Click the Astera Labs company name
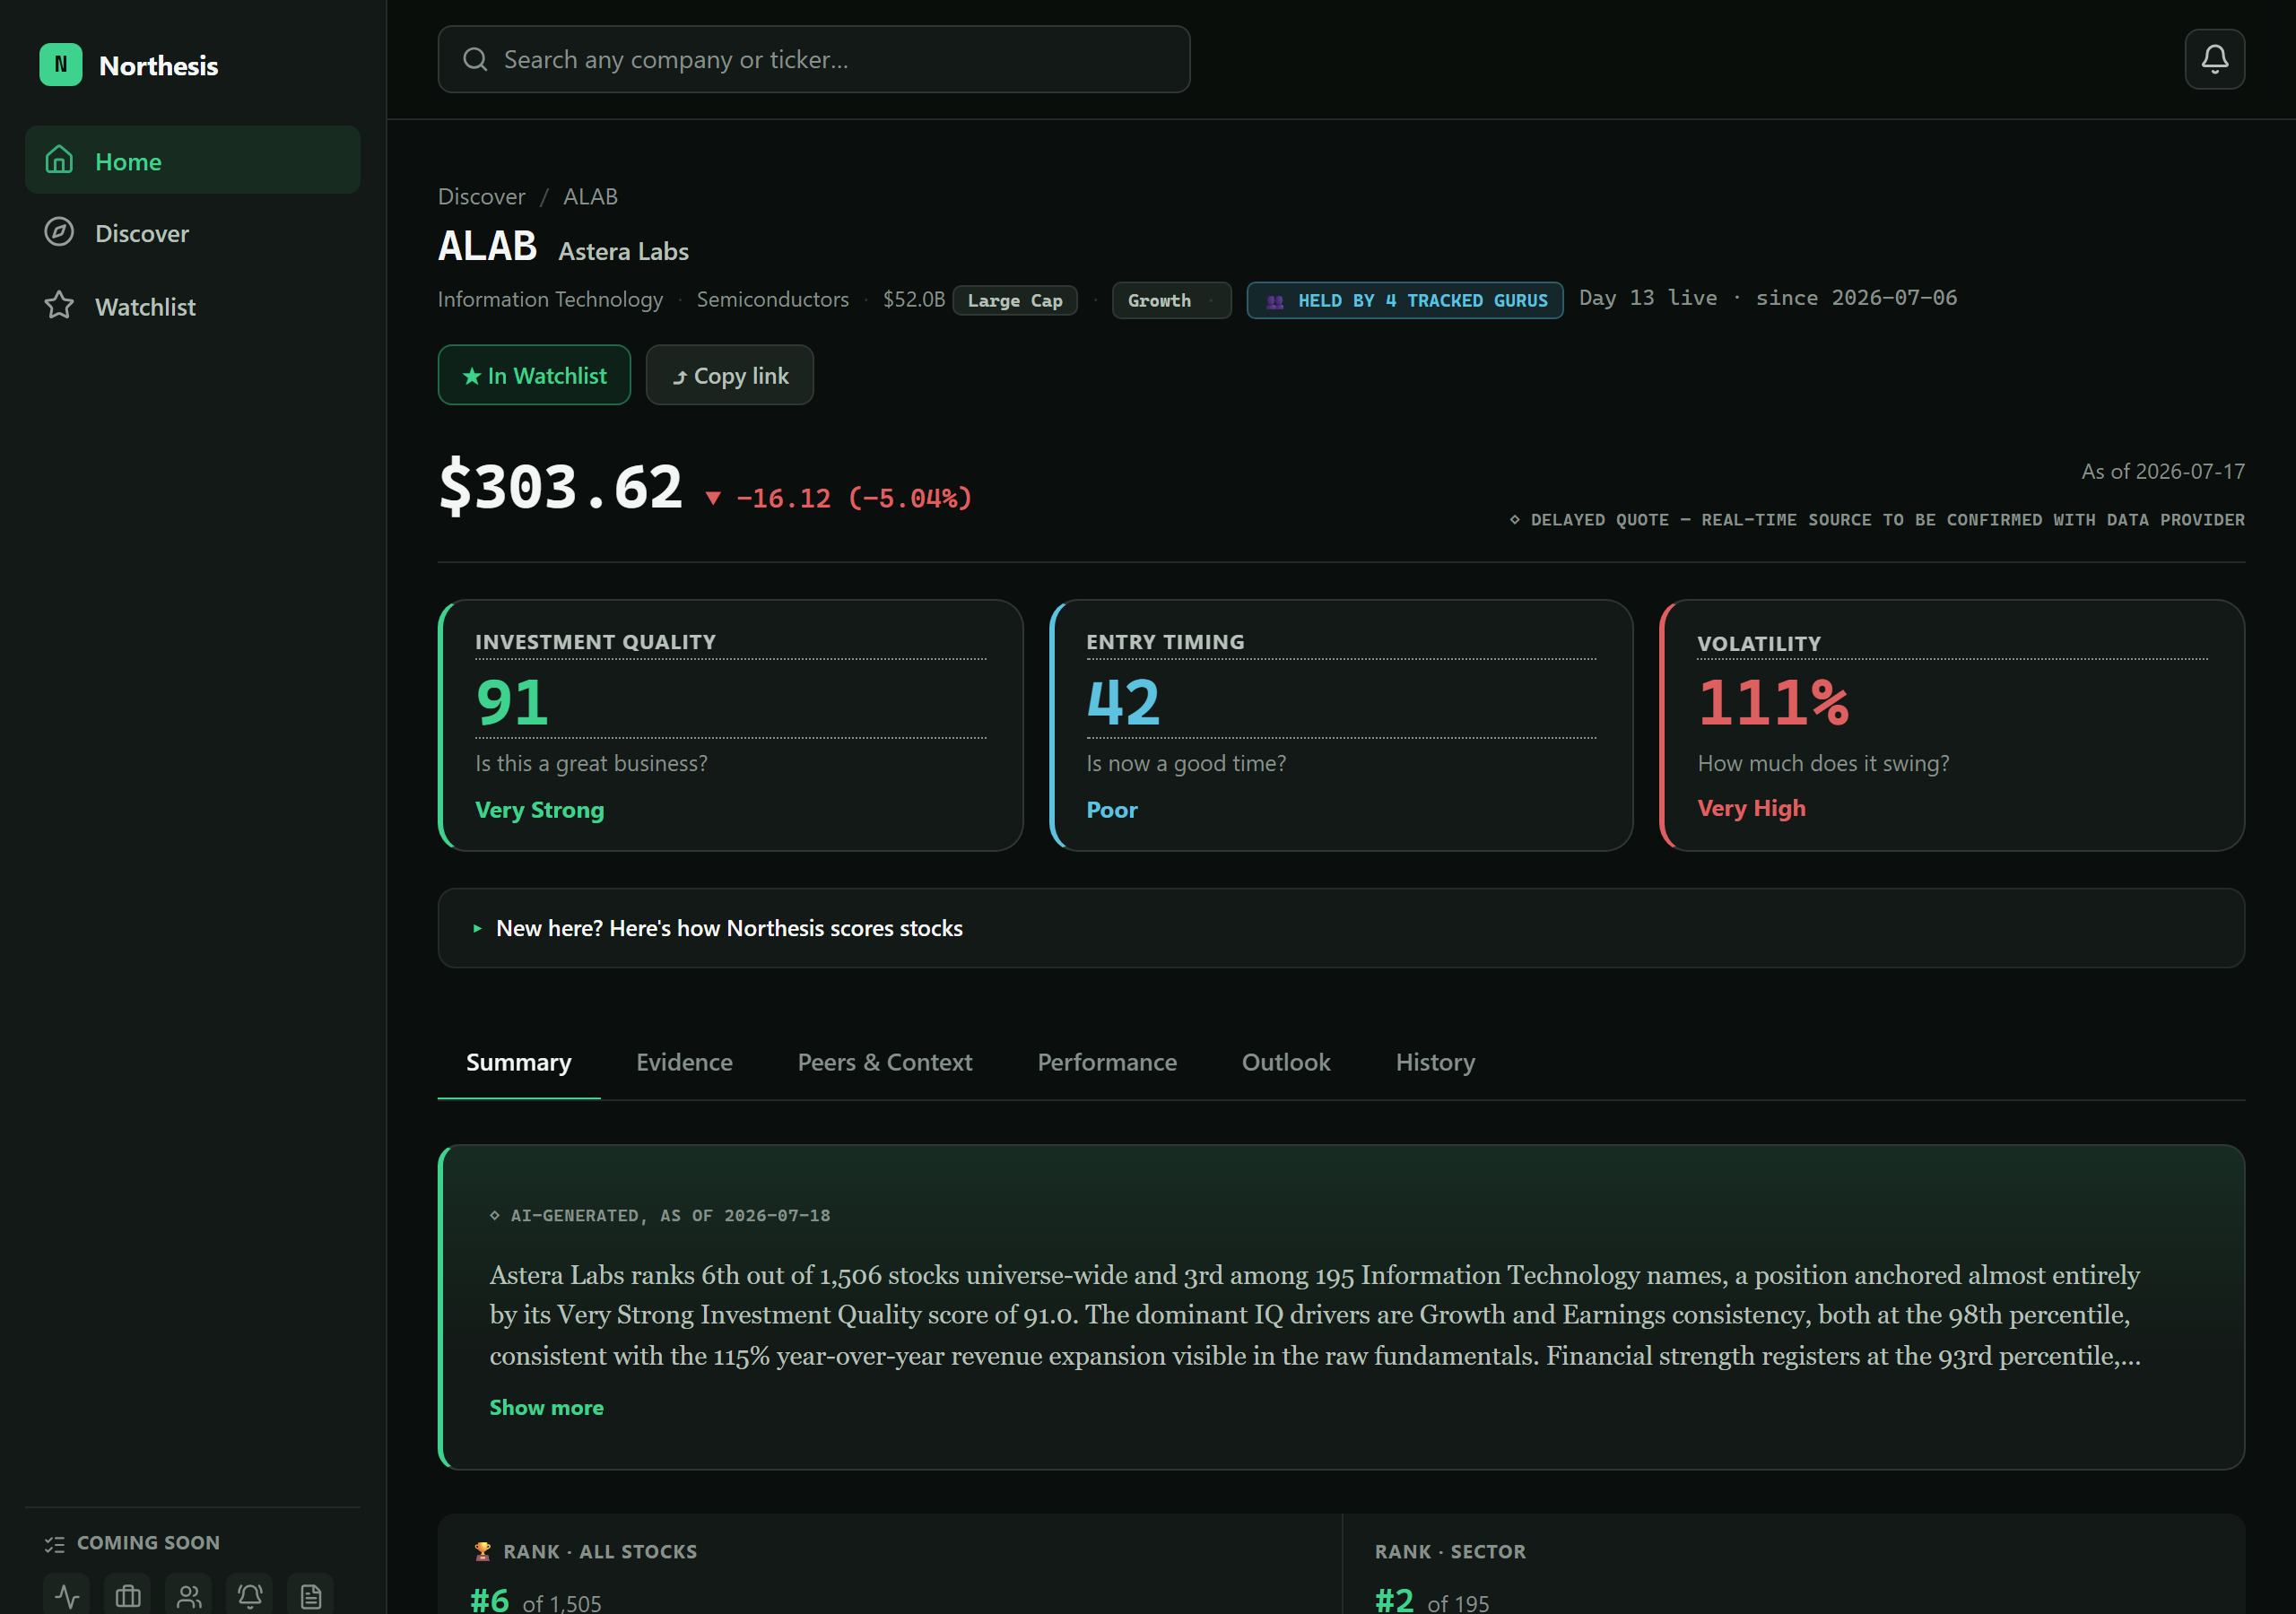 623,251
